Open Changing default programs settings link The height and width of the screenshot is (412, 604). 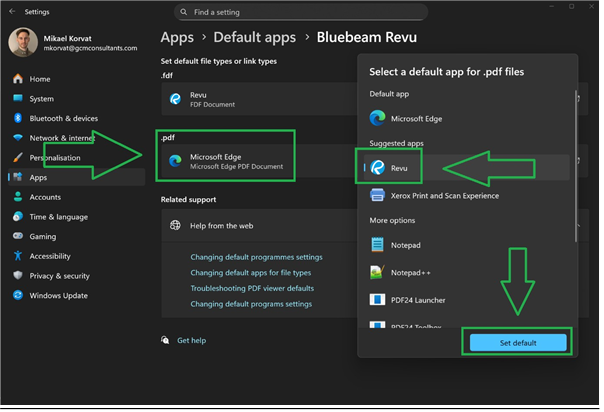click(251, 304)
